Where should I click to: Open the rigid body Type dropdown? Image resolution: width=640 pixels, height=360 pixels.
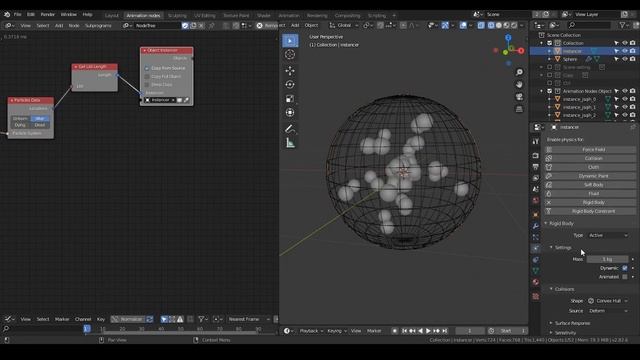coord(608,236)
